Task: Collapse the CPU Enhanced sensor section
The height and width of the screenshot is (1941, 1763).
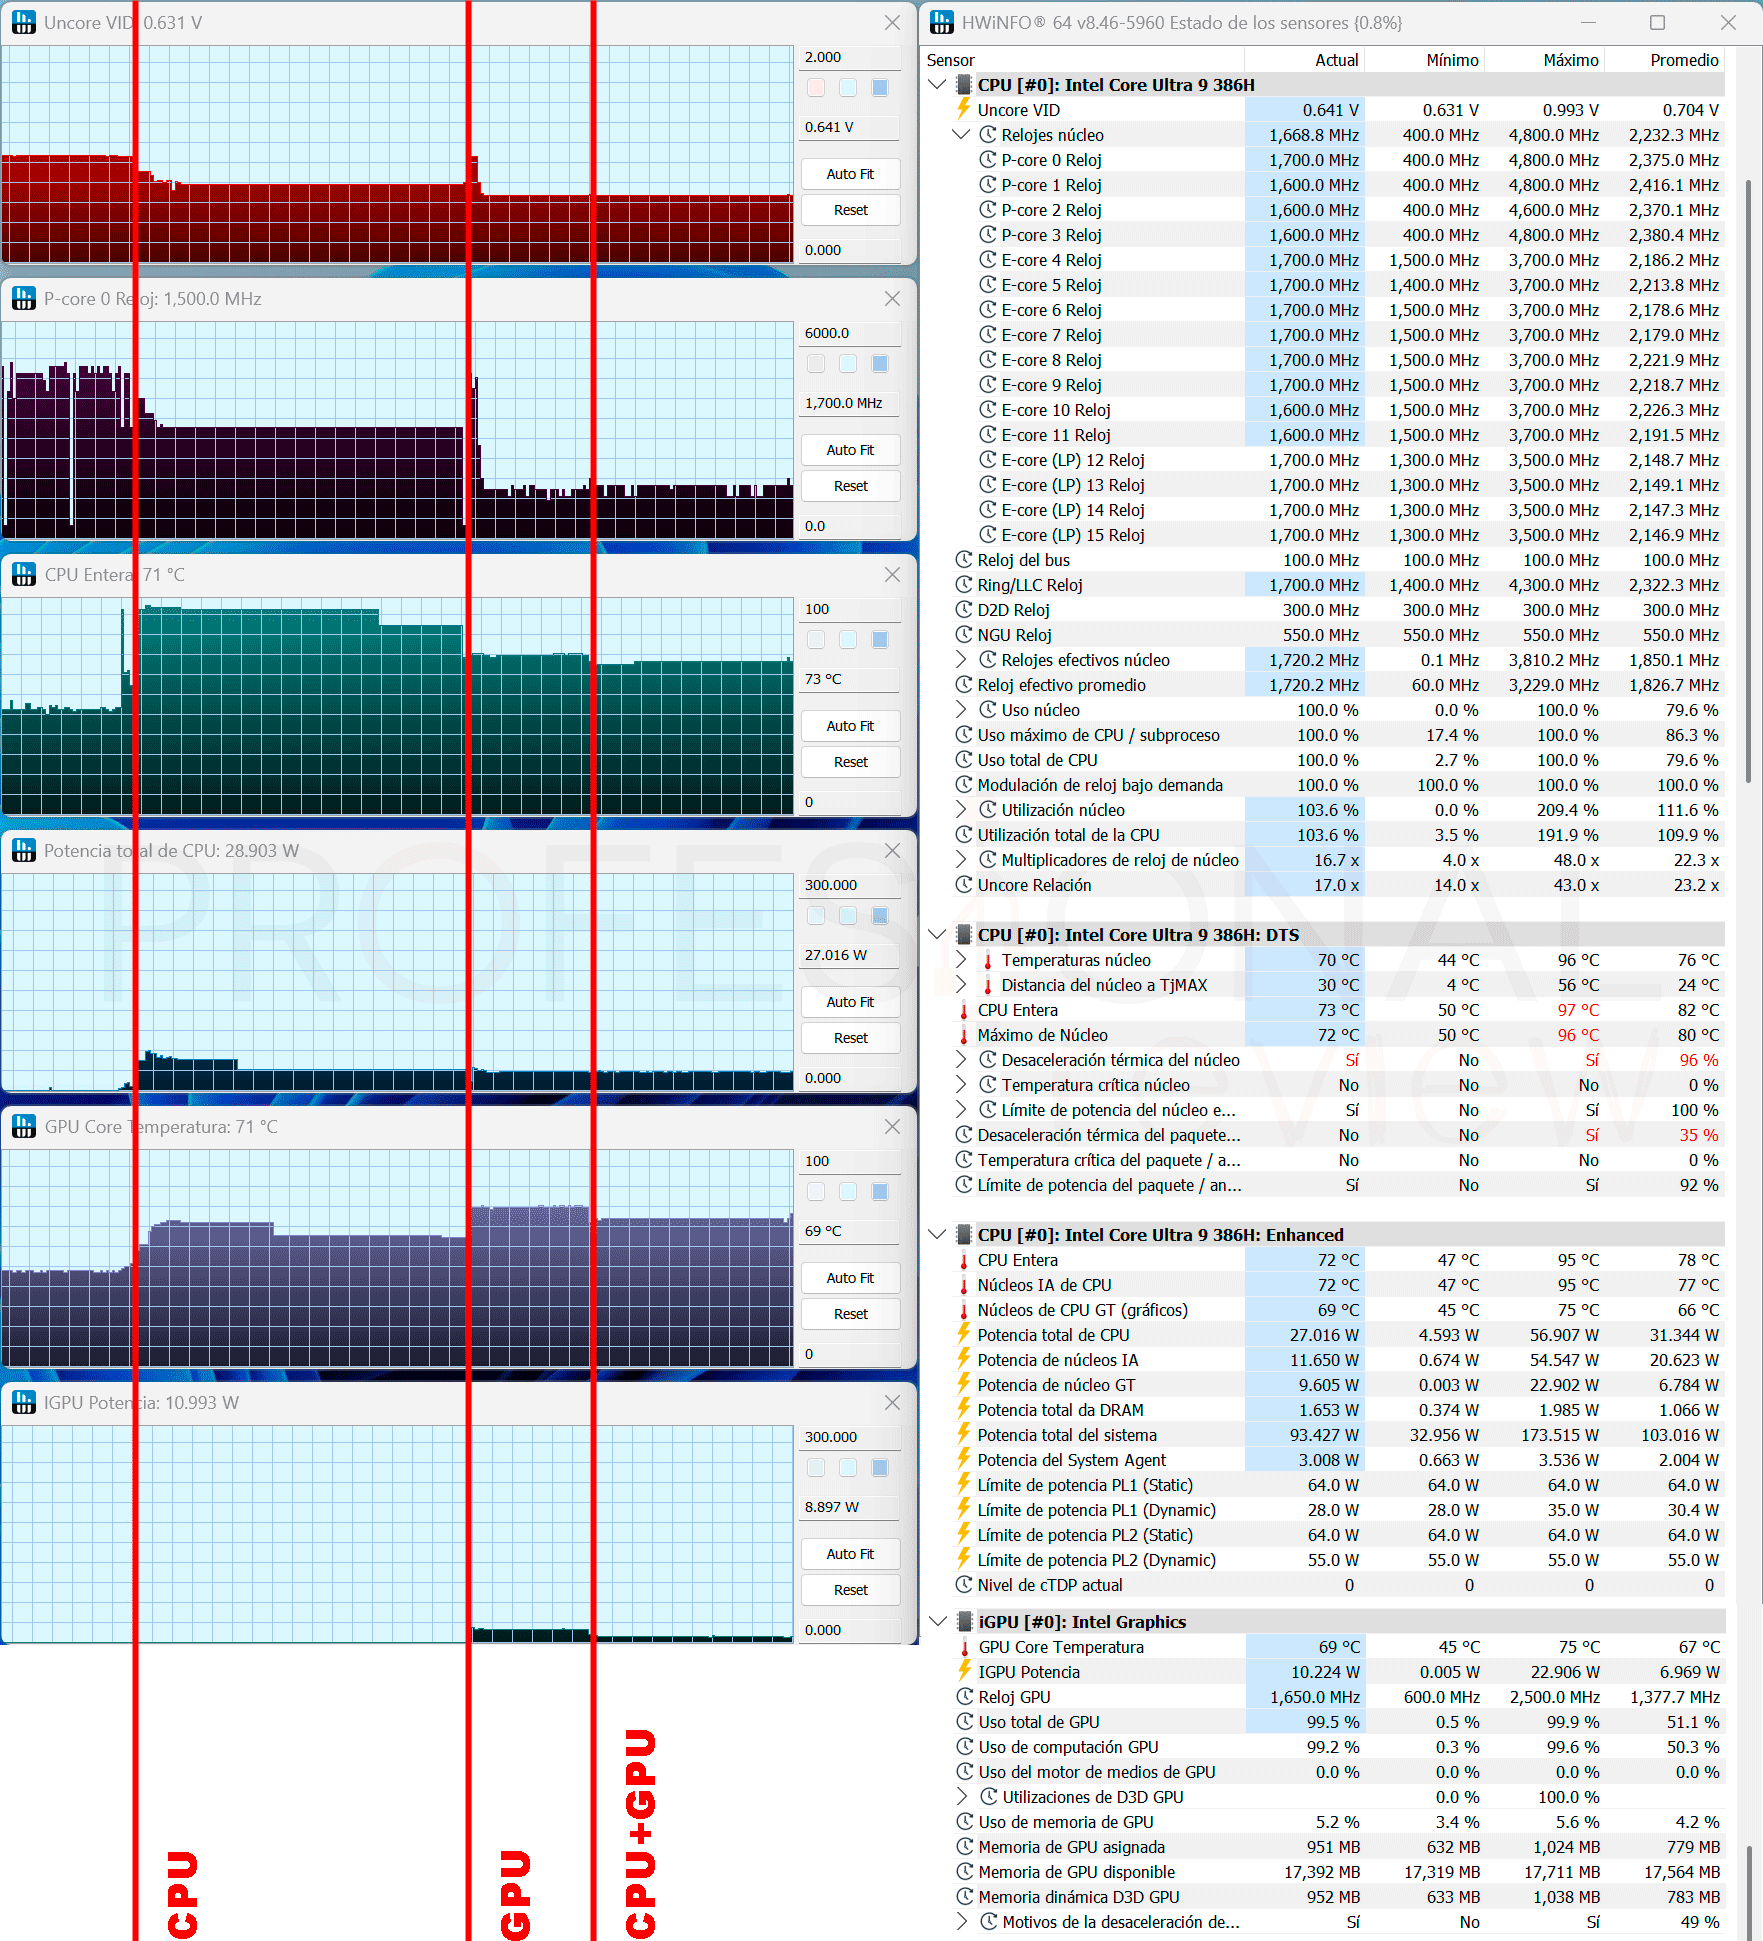Action: click(937, 1235)
